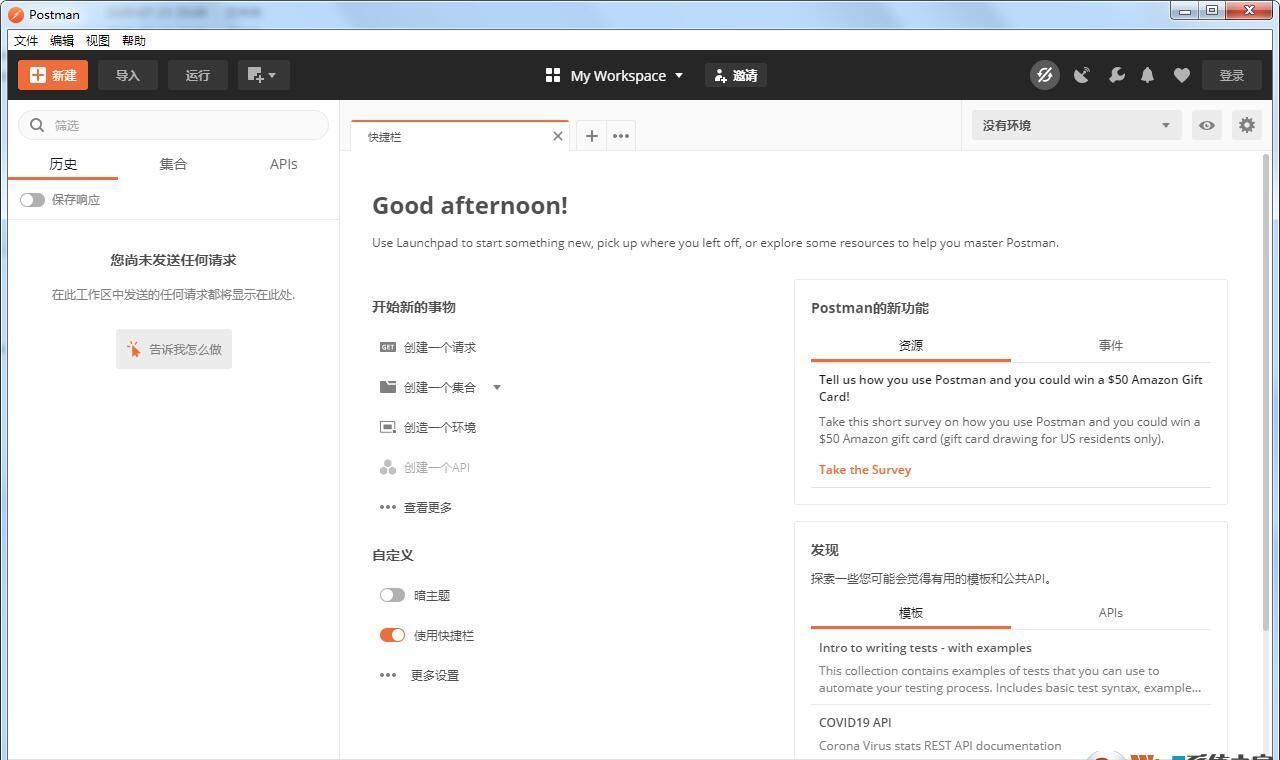
Task: Click 创建一个集合 (Create a collection)
Action: click(440, 387)
